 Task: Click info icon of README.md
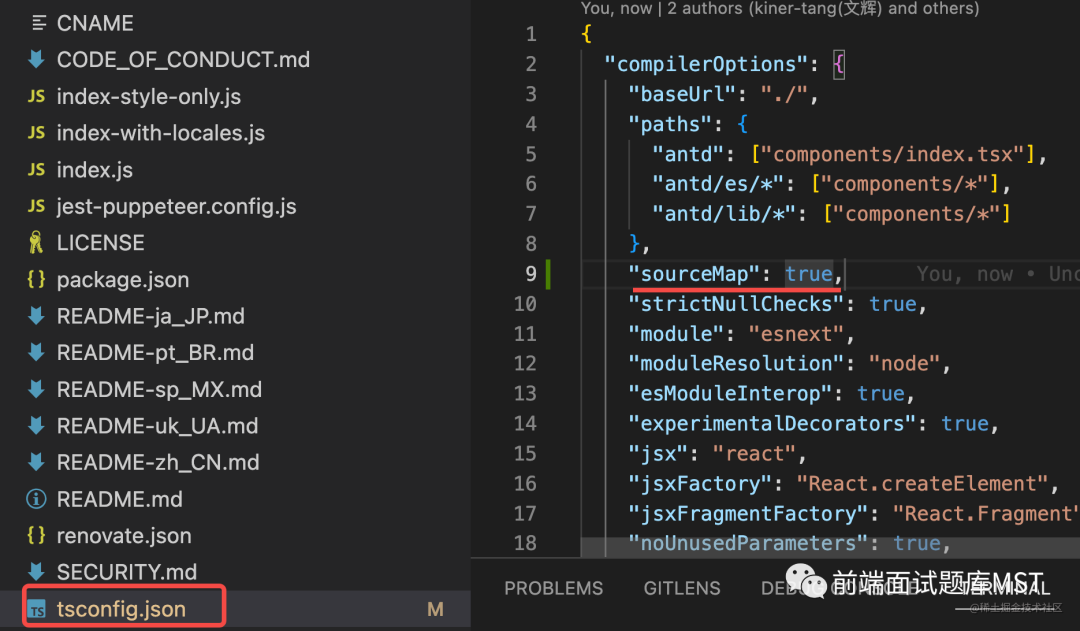36,499
